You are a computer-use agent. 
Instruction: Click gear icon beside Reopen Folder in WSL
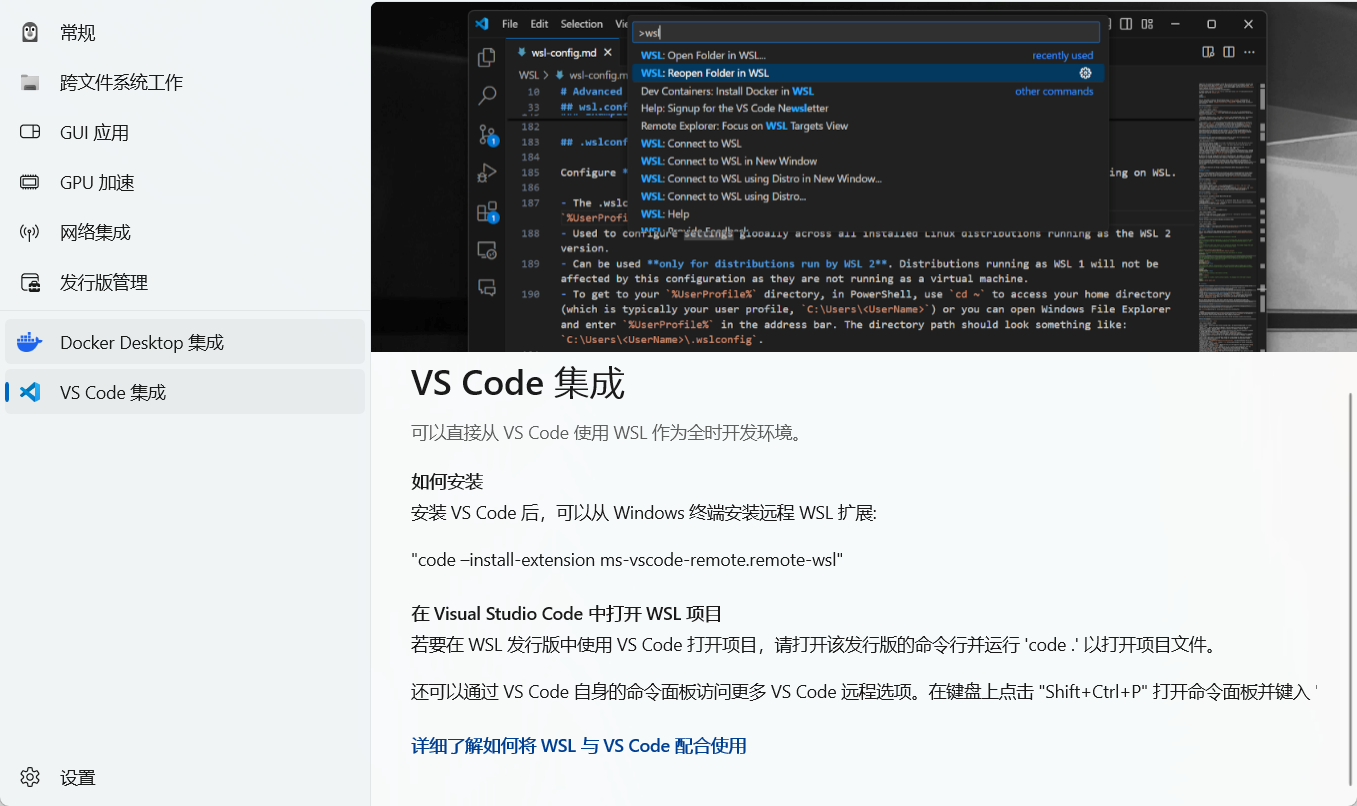point(1085,73)
